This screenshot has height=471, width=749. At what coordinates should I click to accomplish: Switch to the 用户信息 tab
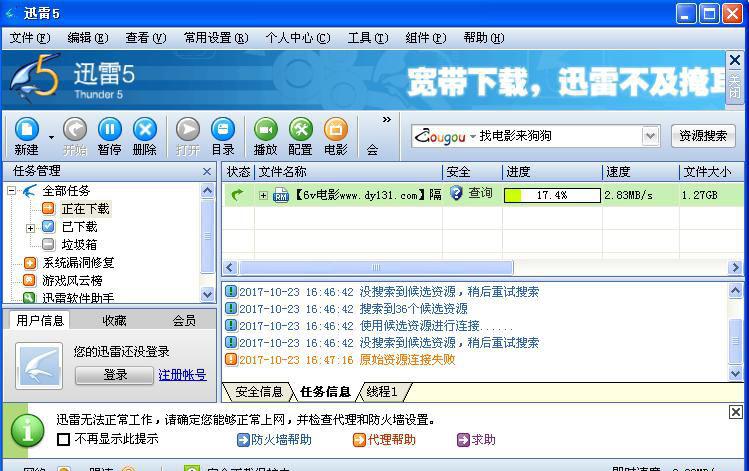coord(40,320)
